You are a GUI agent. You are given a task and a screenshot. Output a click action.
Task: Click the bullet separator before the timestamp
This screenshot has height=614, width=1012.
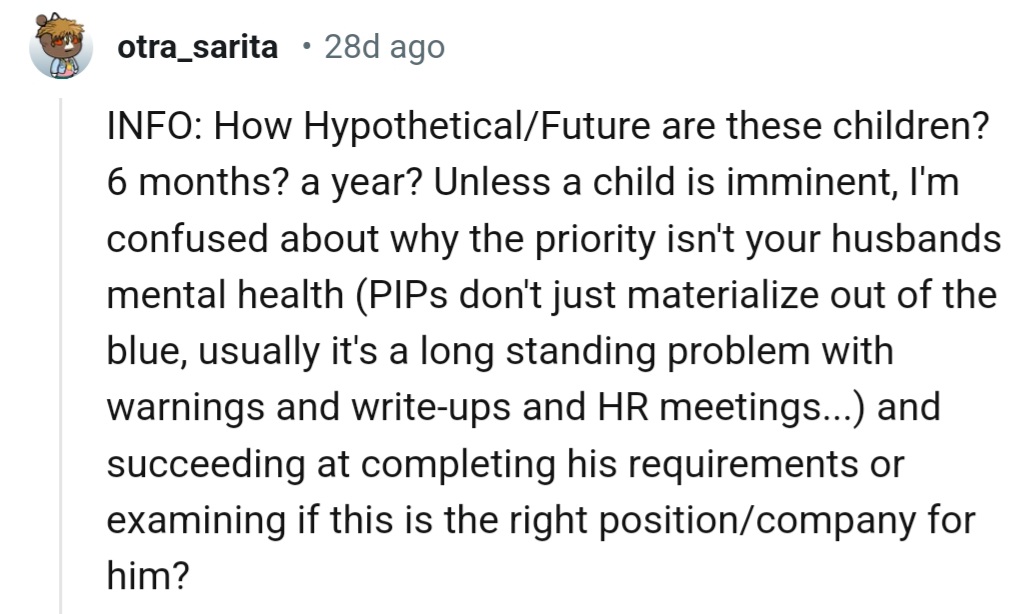(x=307, y=46)
